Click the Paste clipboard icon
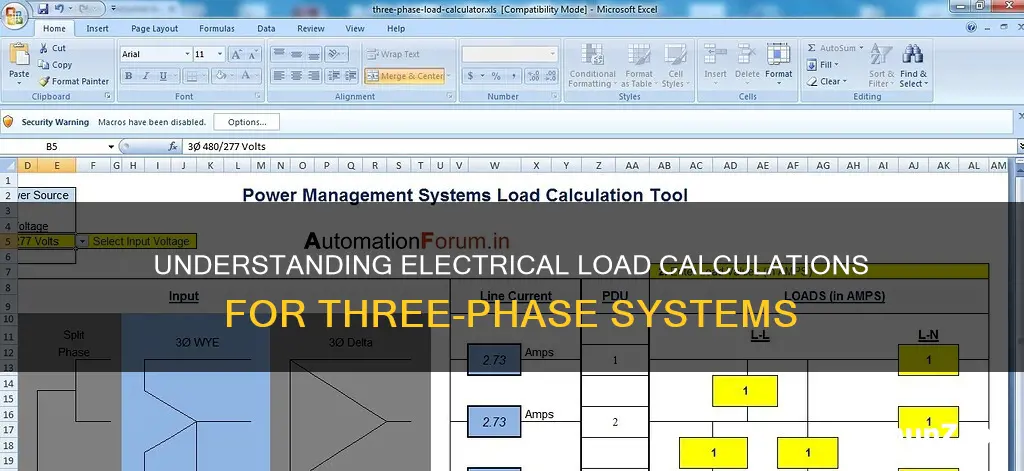This screenshot has width=1024, height=471. (x=19, y=54)
